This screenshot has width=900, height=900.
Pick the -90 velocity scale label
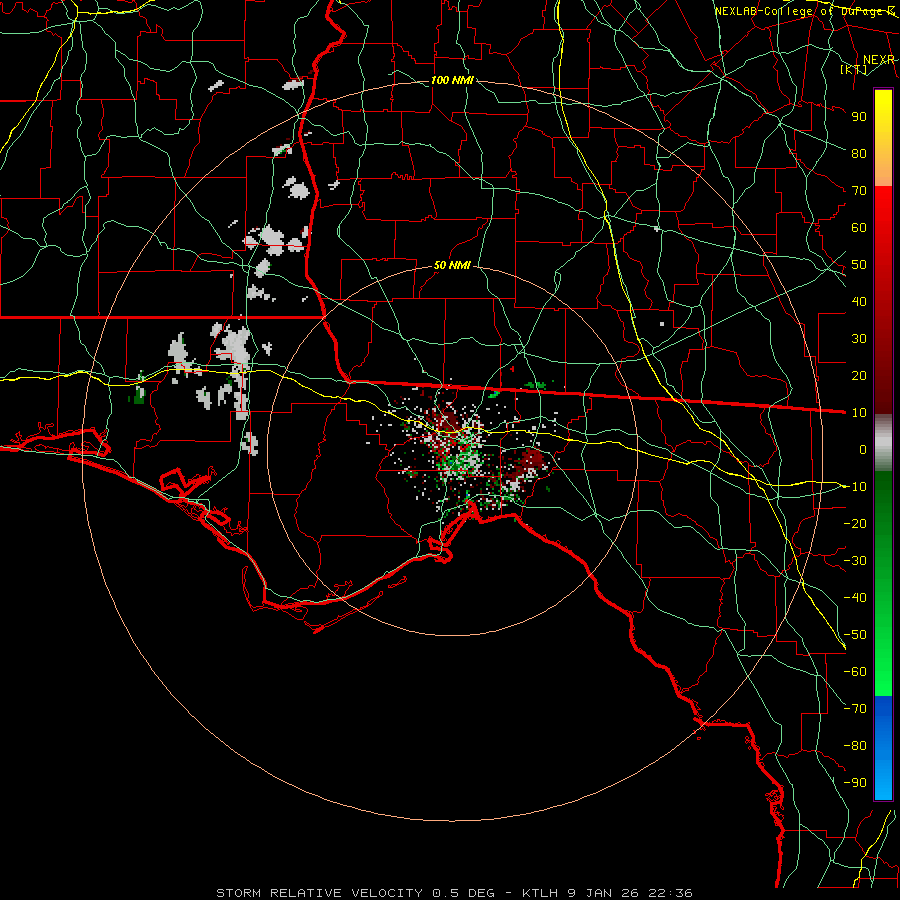pyautogui.click(x=855, y=783)
